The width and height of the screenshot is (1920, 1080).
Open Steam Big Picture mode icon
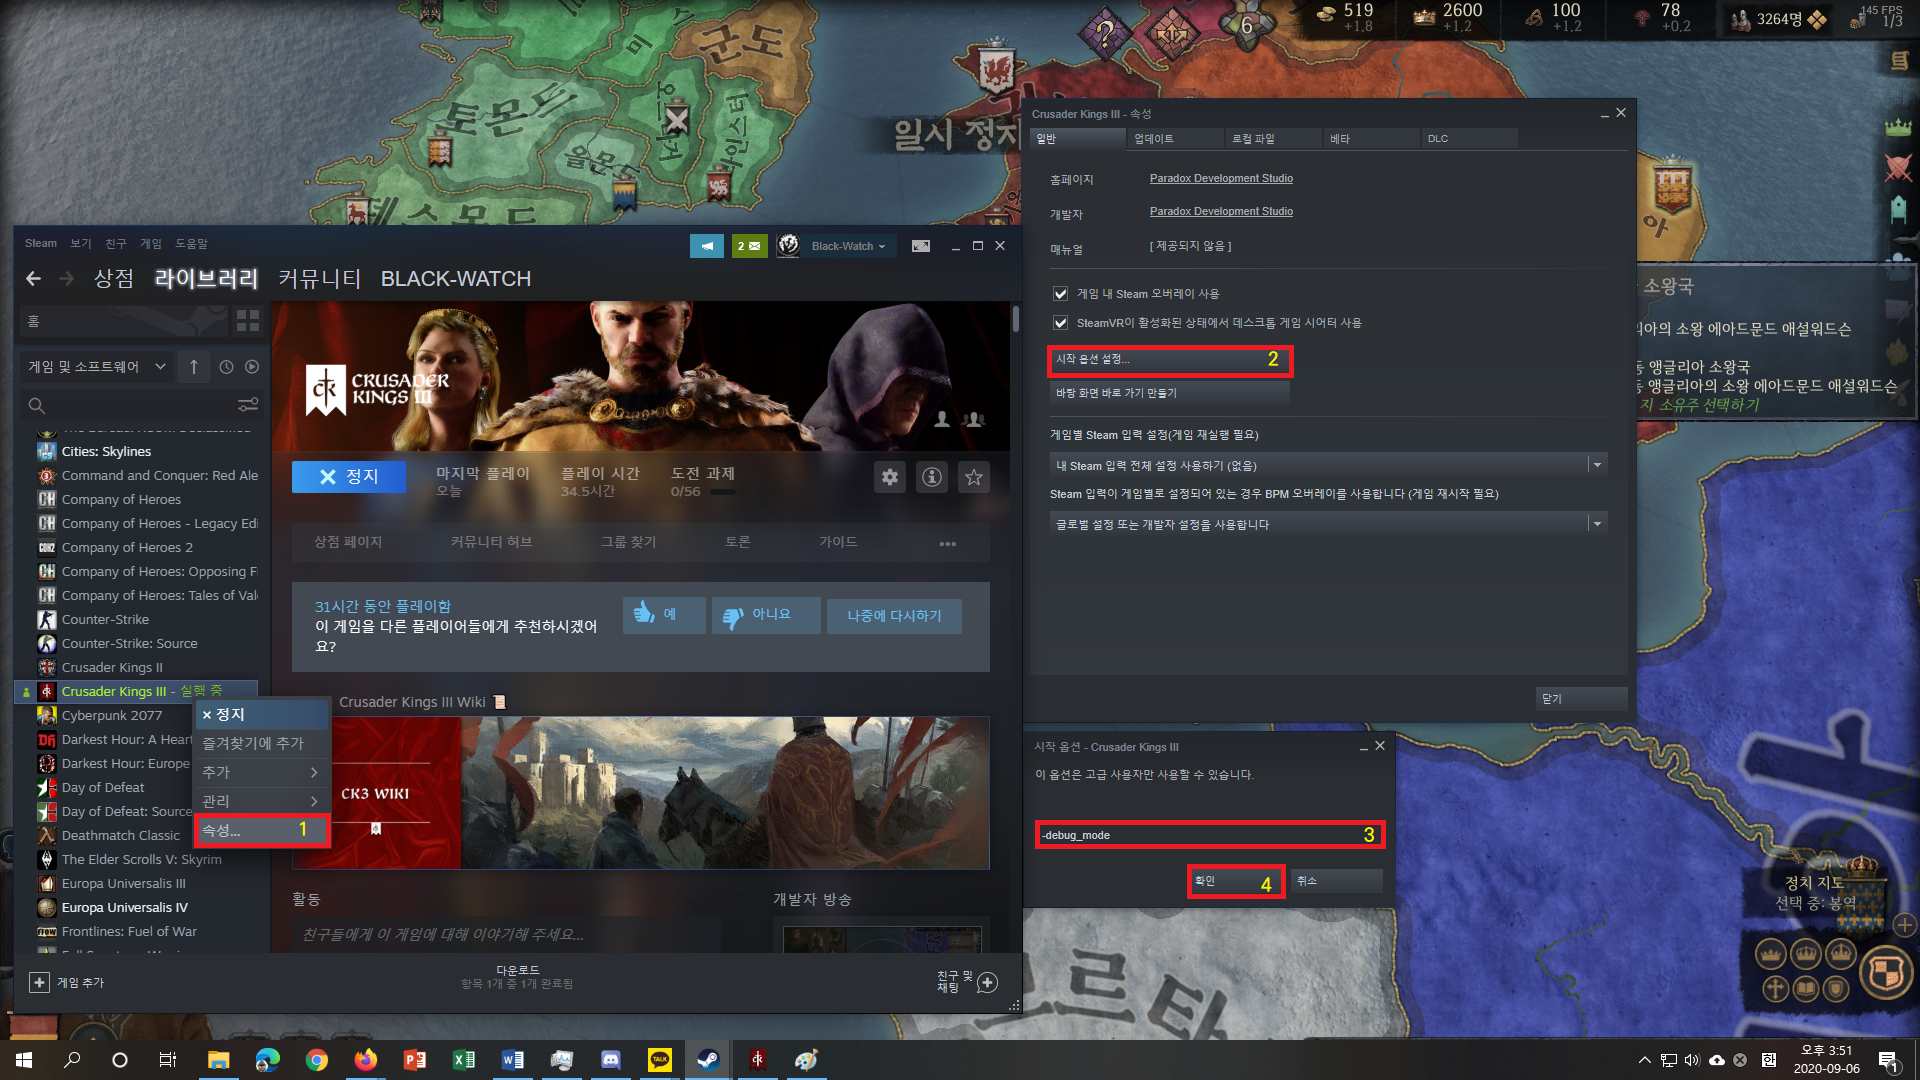click(x=921, y=246)
